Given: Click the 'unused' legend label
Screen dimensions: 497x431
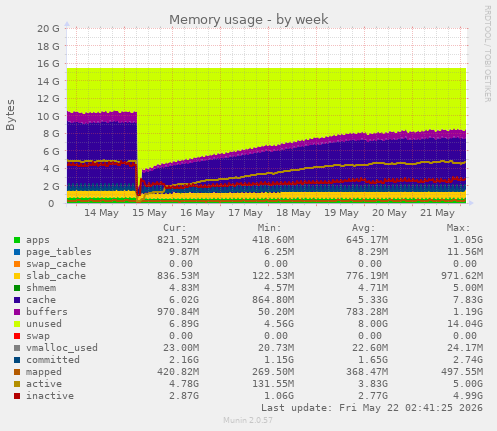Looking at the screenshot, I should tap(44, 324).
